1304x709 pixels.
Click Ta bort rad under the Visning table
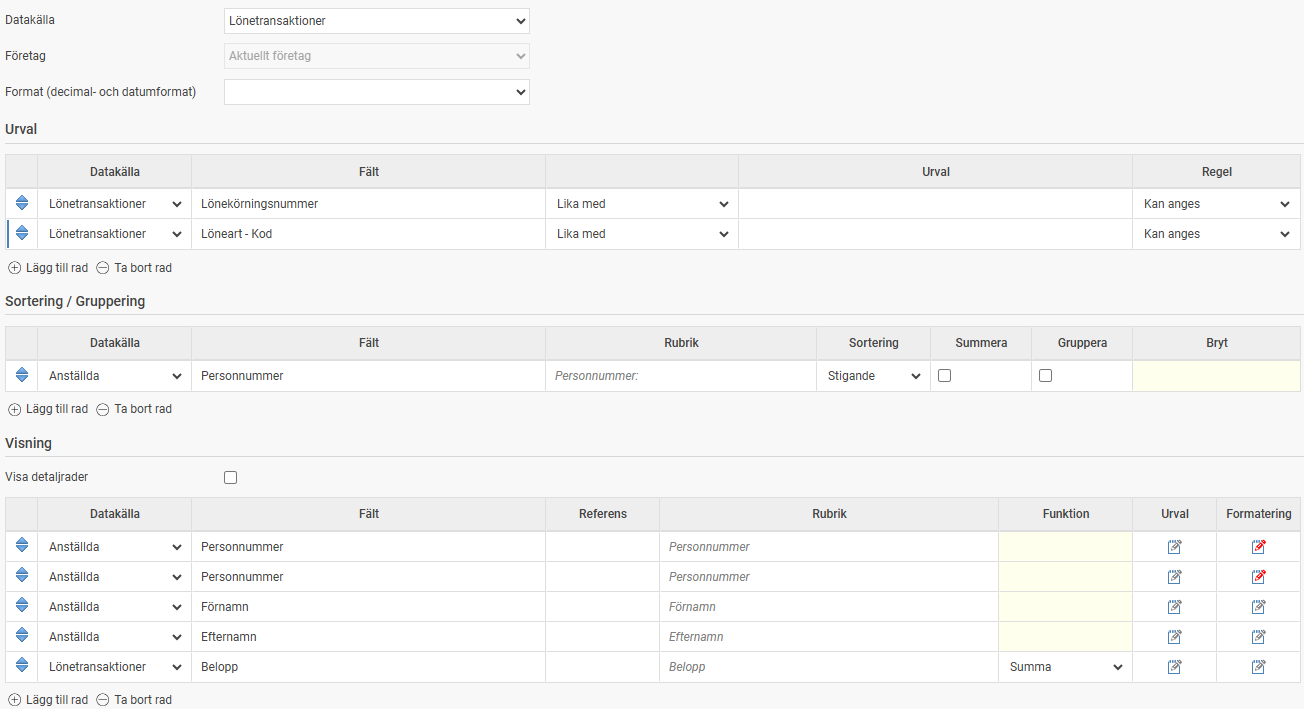pyautogui.click(x=134, y=700)
